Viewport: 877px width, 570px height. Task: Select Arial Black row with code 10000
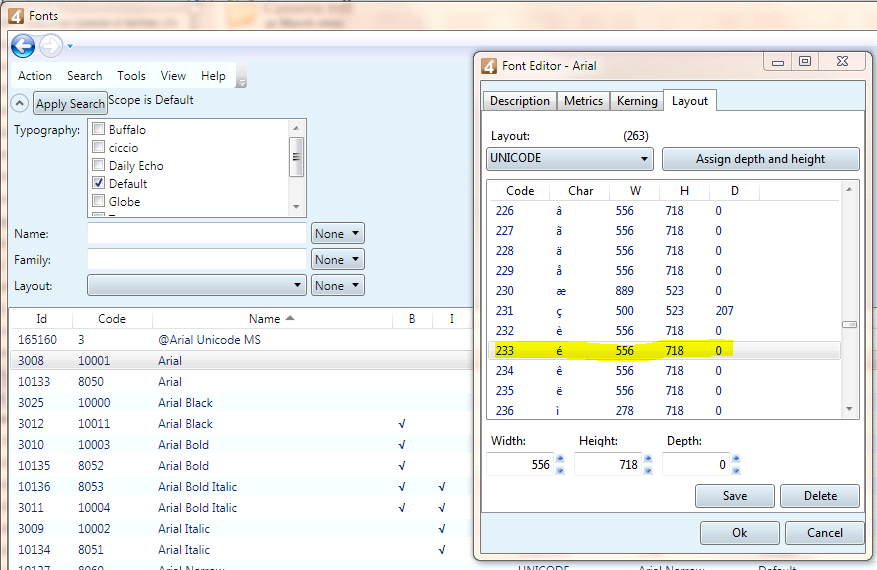pyautogui.click(x=242, y=403)
